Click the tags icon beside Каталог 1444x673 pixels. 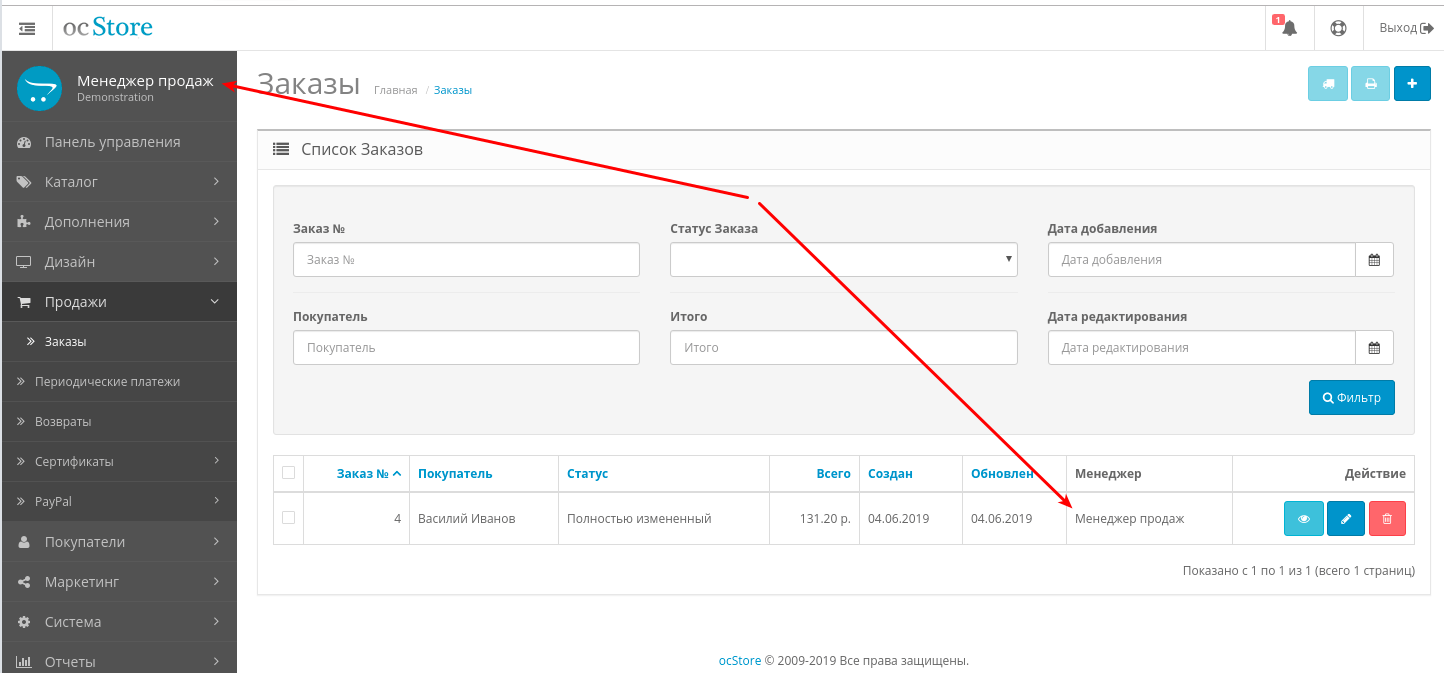pos(24,182)
